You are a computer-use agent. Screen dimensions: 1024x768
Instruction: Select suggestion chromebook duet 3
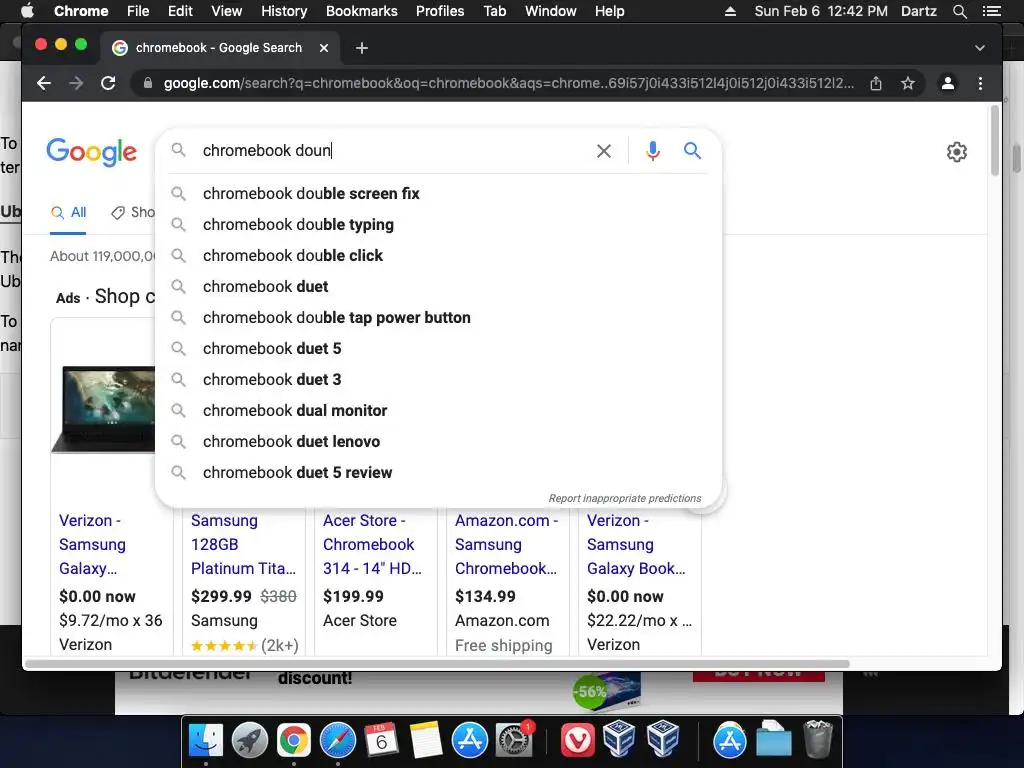pyautogui.click(x=438, y=379)
